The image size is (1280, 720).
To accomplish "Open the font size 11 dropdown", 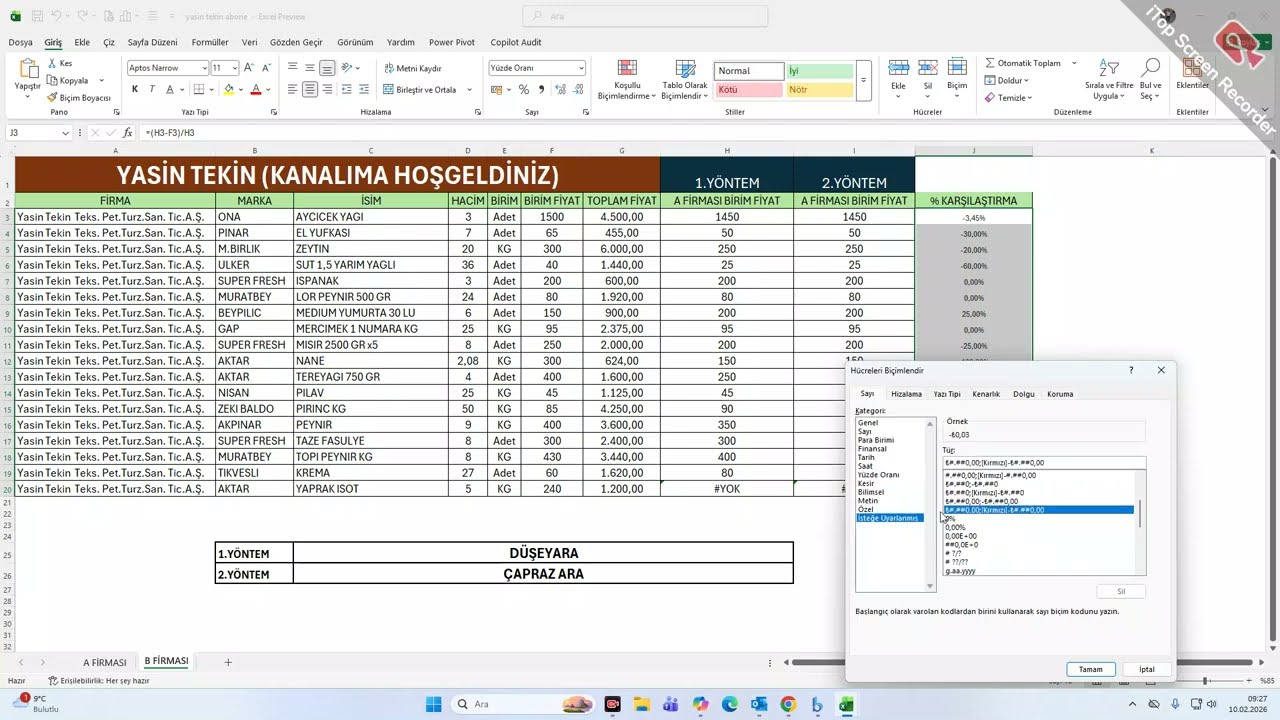I will tap(235, 68).
